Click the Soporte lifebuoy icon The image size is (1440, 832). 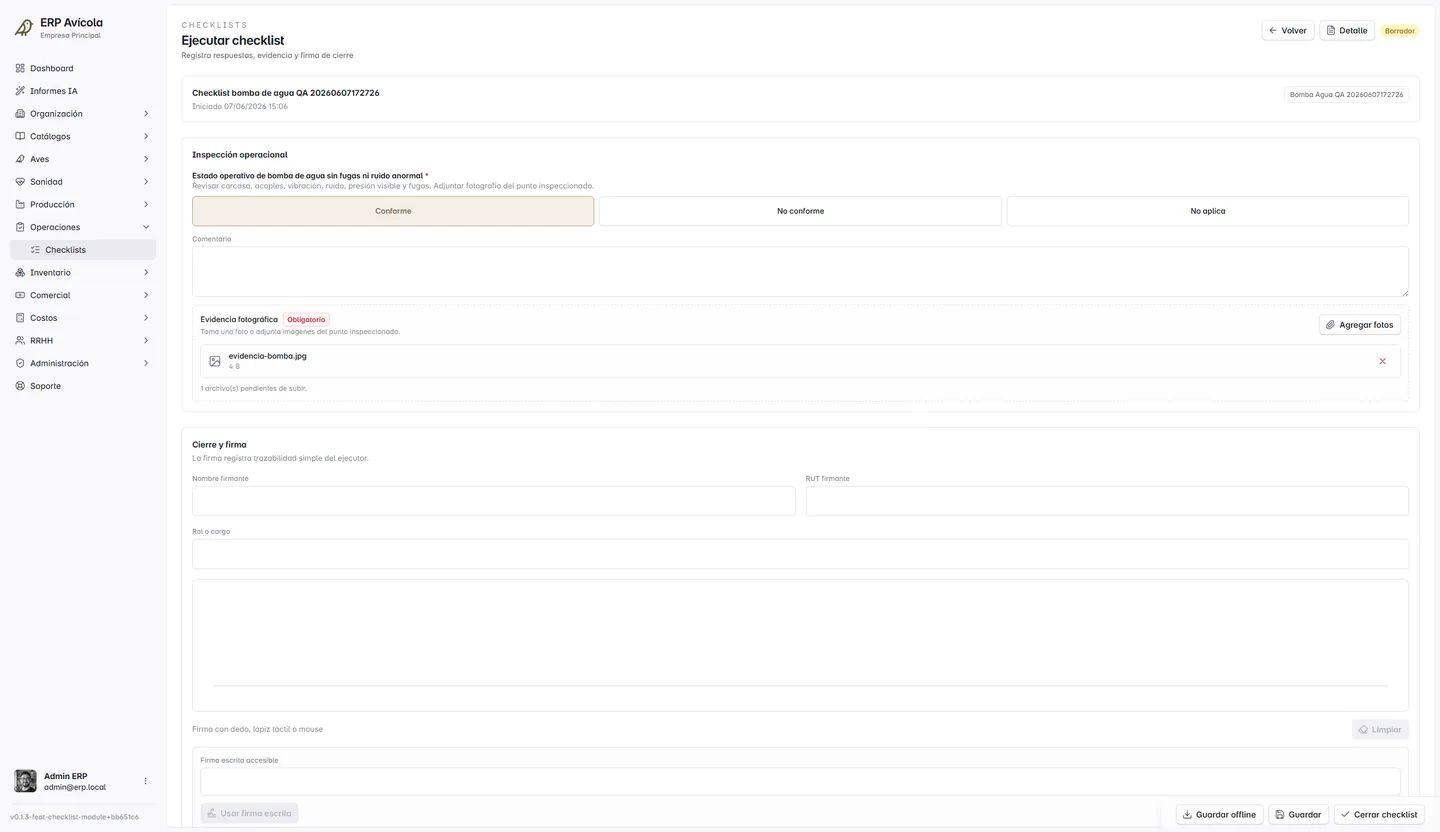pyautogui.click(x=20, y=386)
